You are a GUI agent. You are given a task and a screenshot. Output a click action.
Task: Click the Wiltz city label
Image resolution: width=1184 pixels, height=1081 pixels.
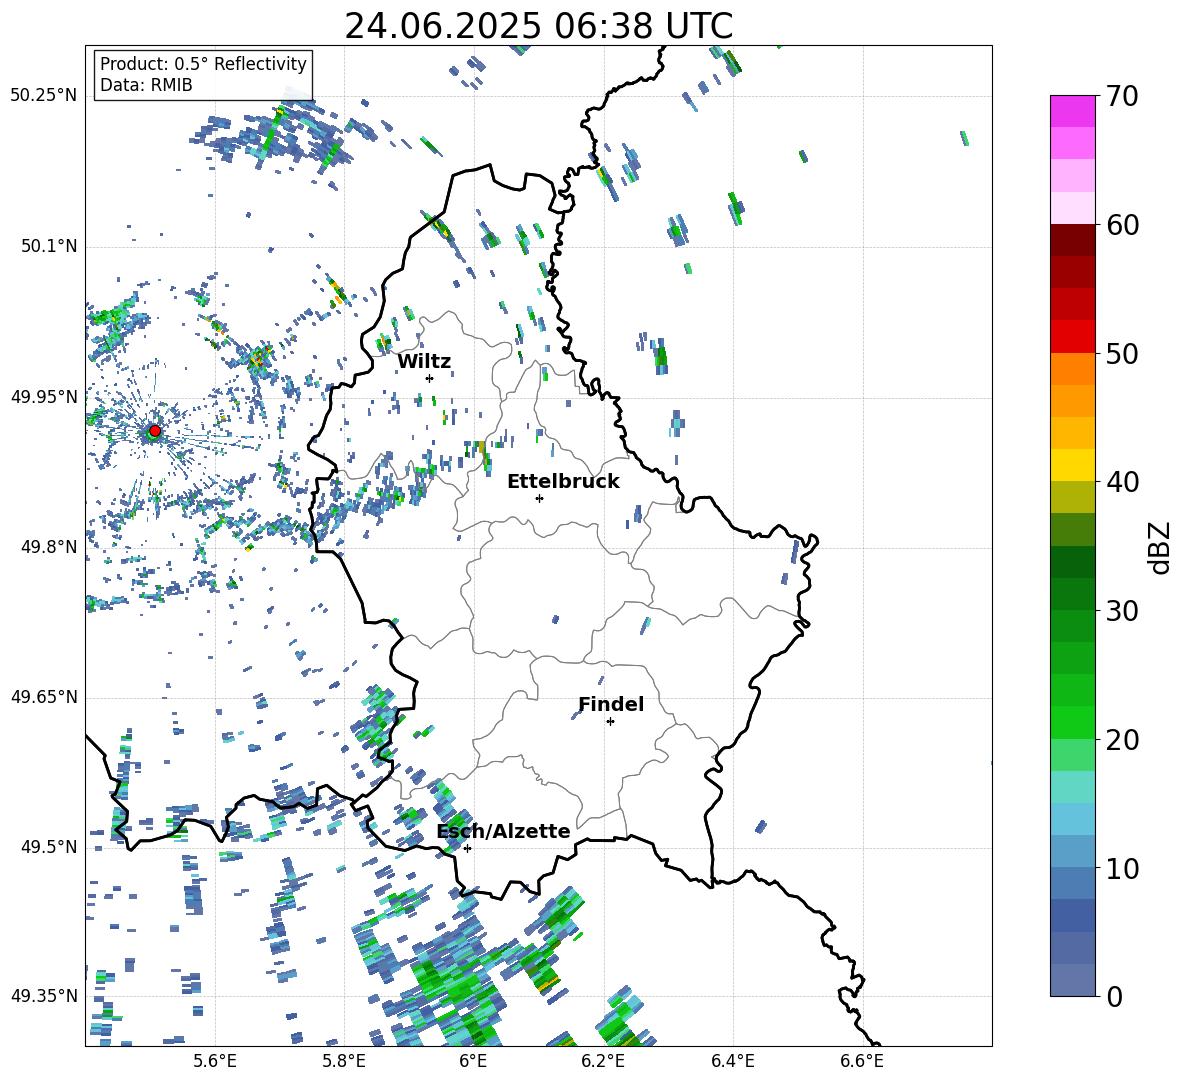point(424,361)
